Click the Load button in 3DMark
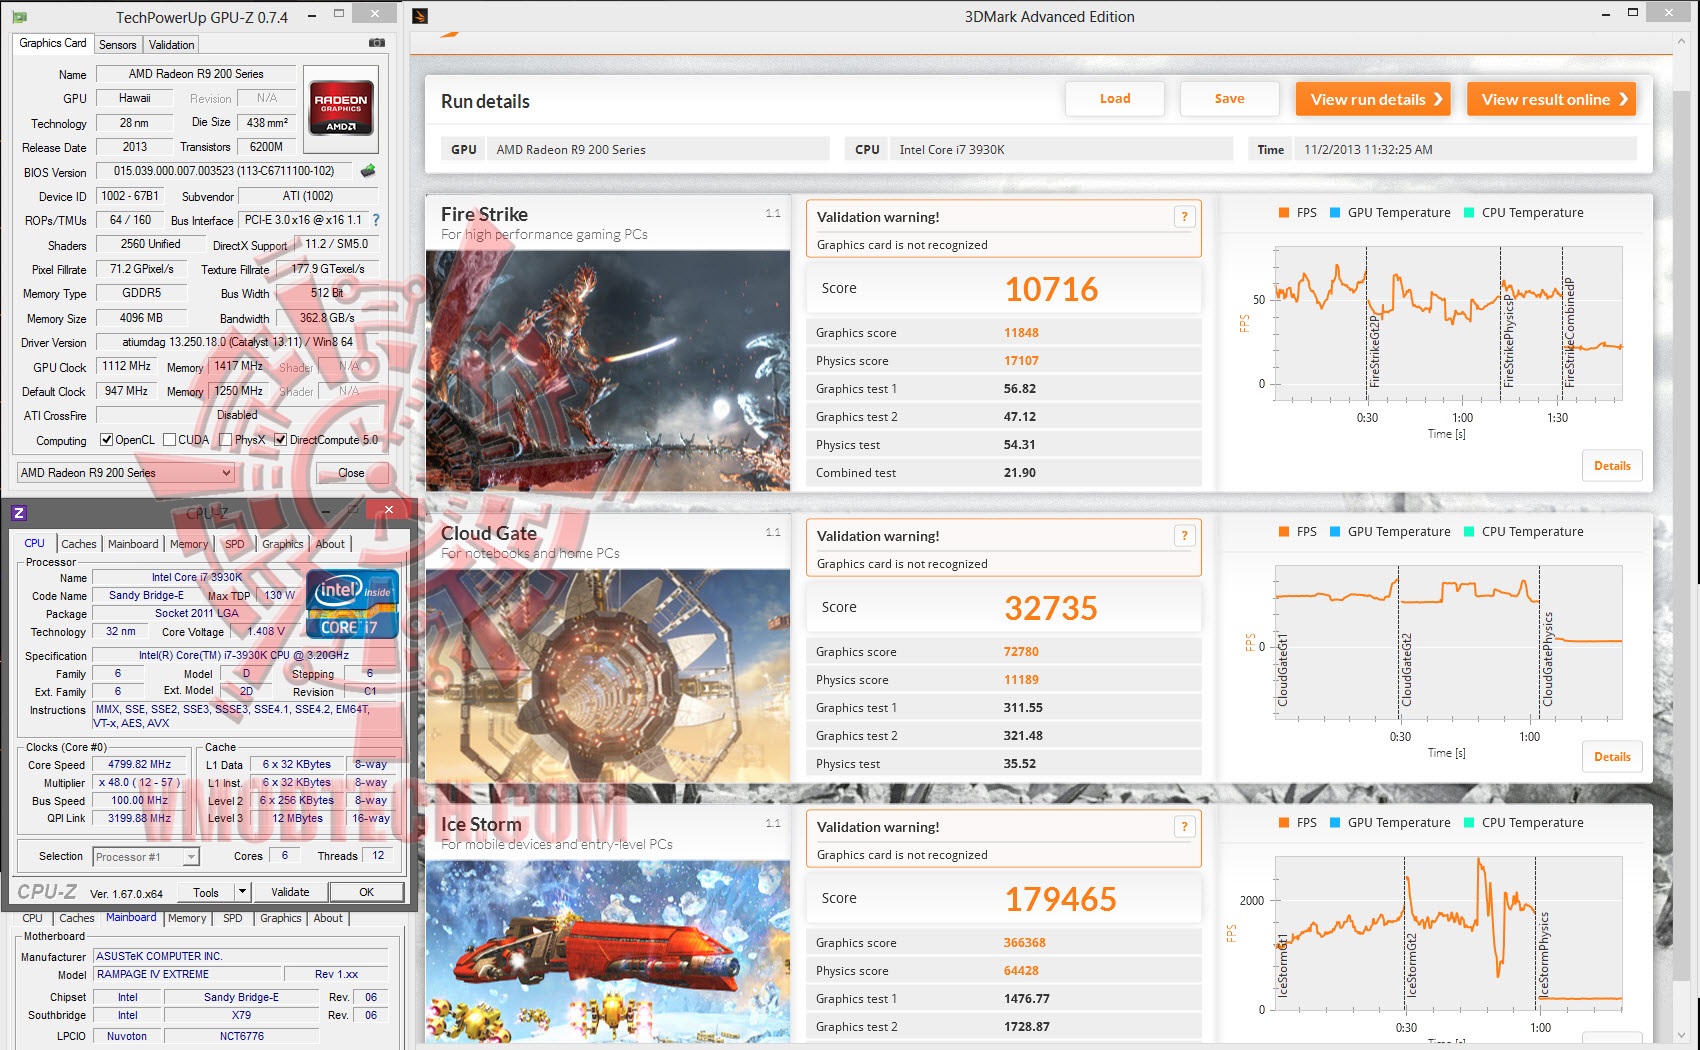Viewport: 1700px width, 1050px height. (1115, 99)
